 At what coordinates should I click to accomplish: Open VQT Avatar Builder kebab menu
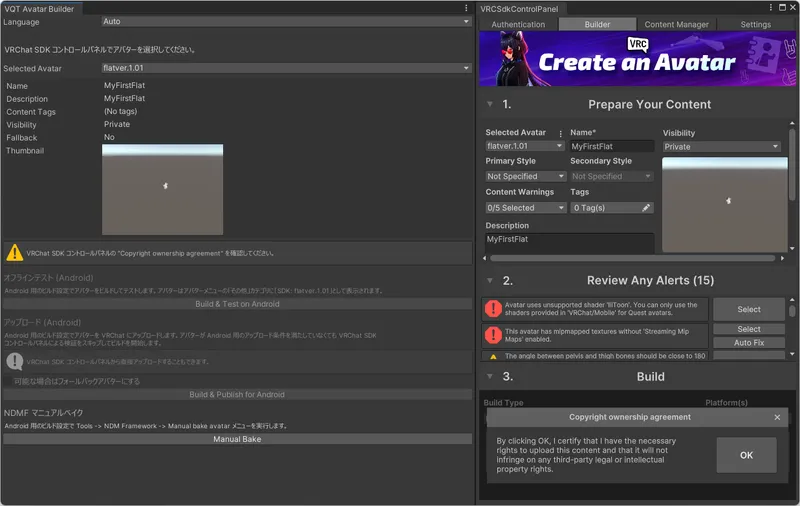tap(466, 8)
